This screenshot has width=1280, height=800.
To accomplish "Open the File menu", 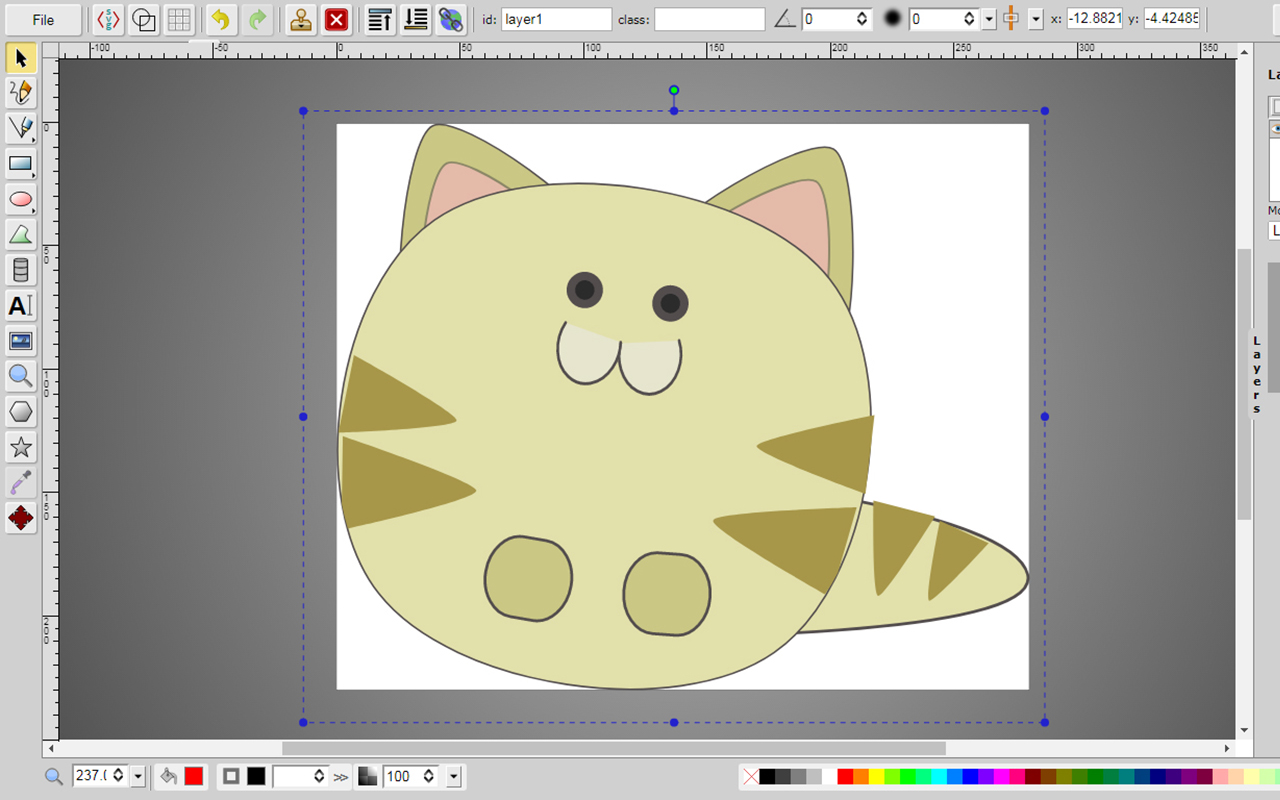I will [43, 19].
